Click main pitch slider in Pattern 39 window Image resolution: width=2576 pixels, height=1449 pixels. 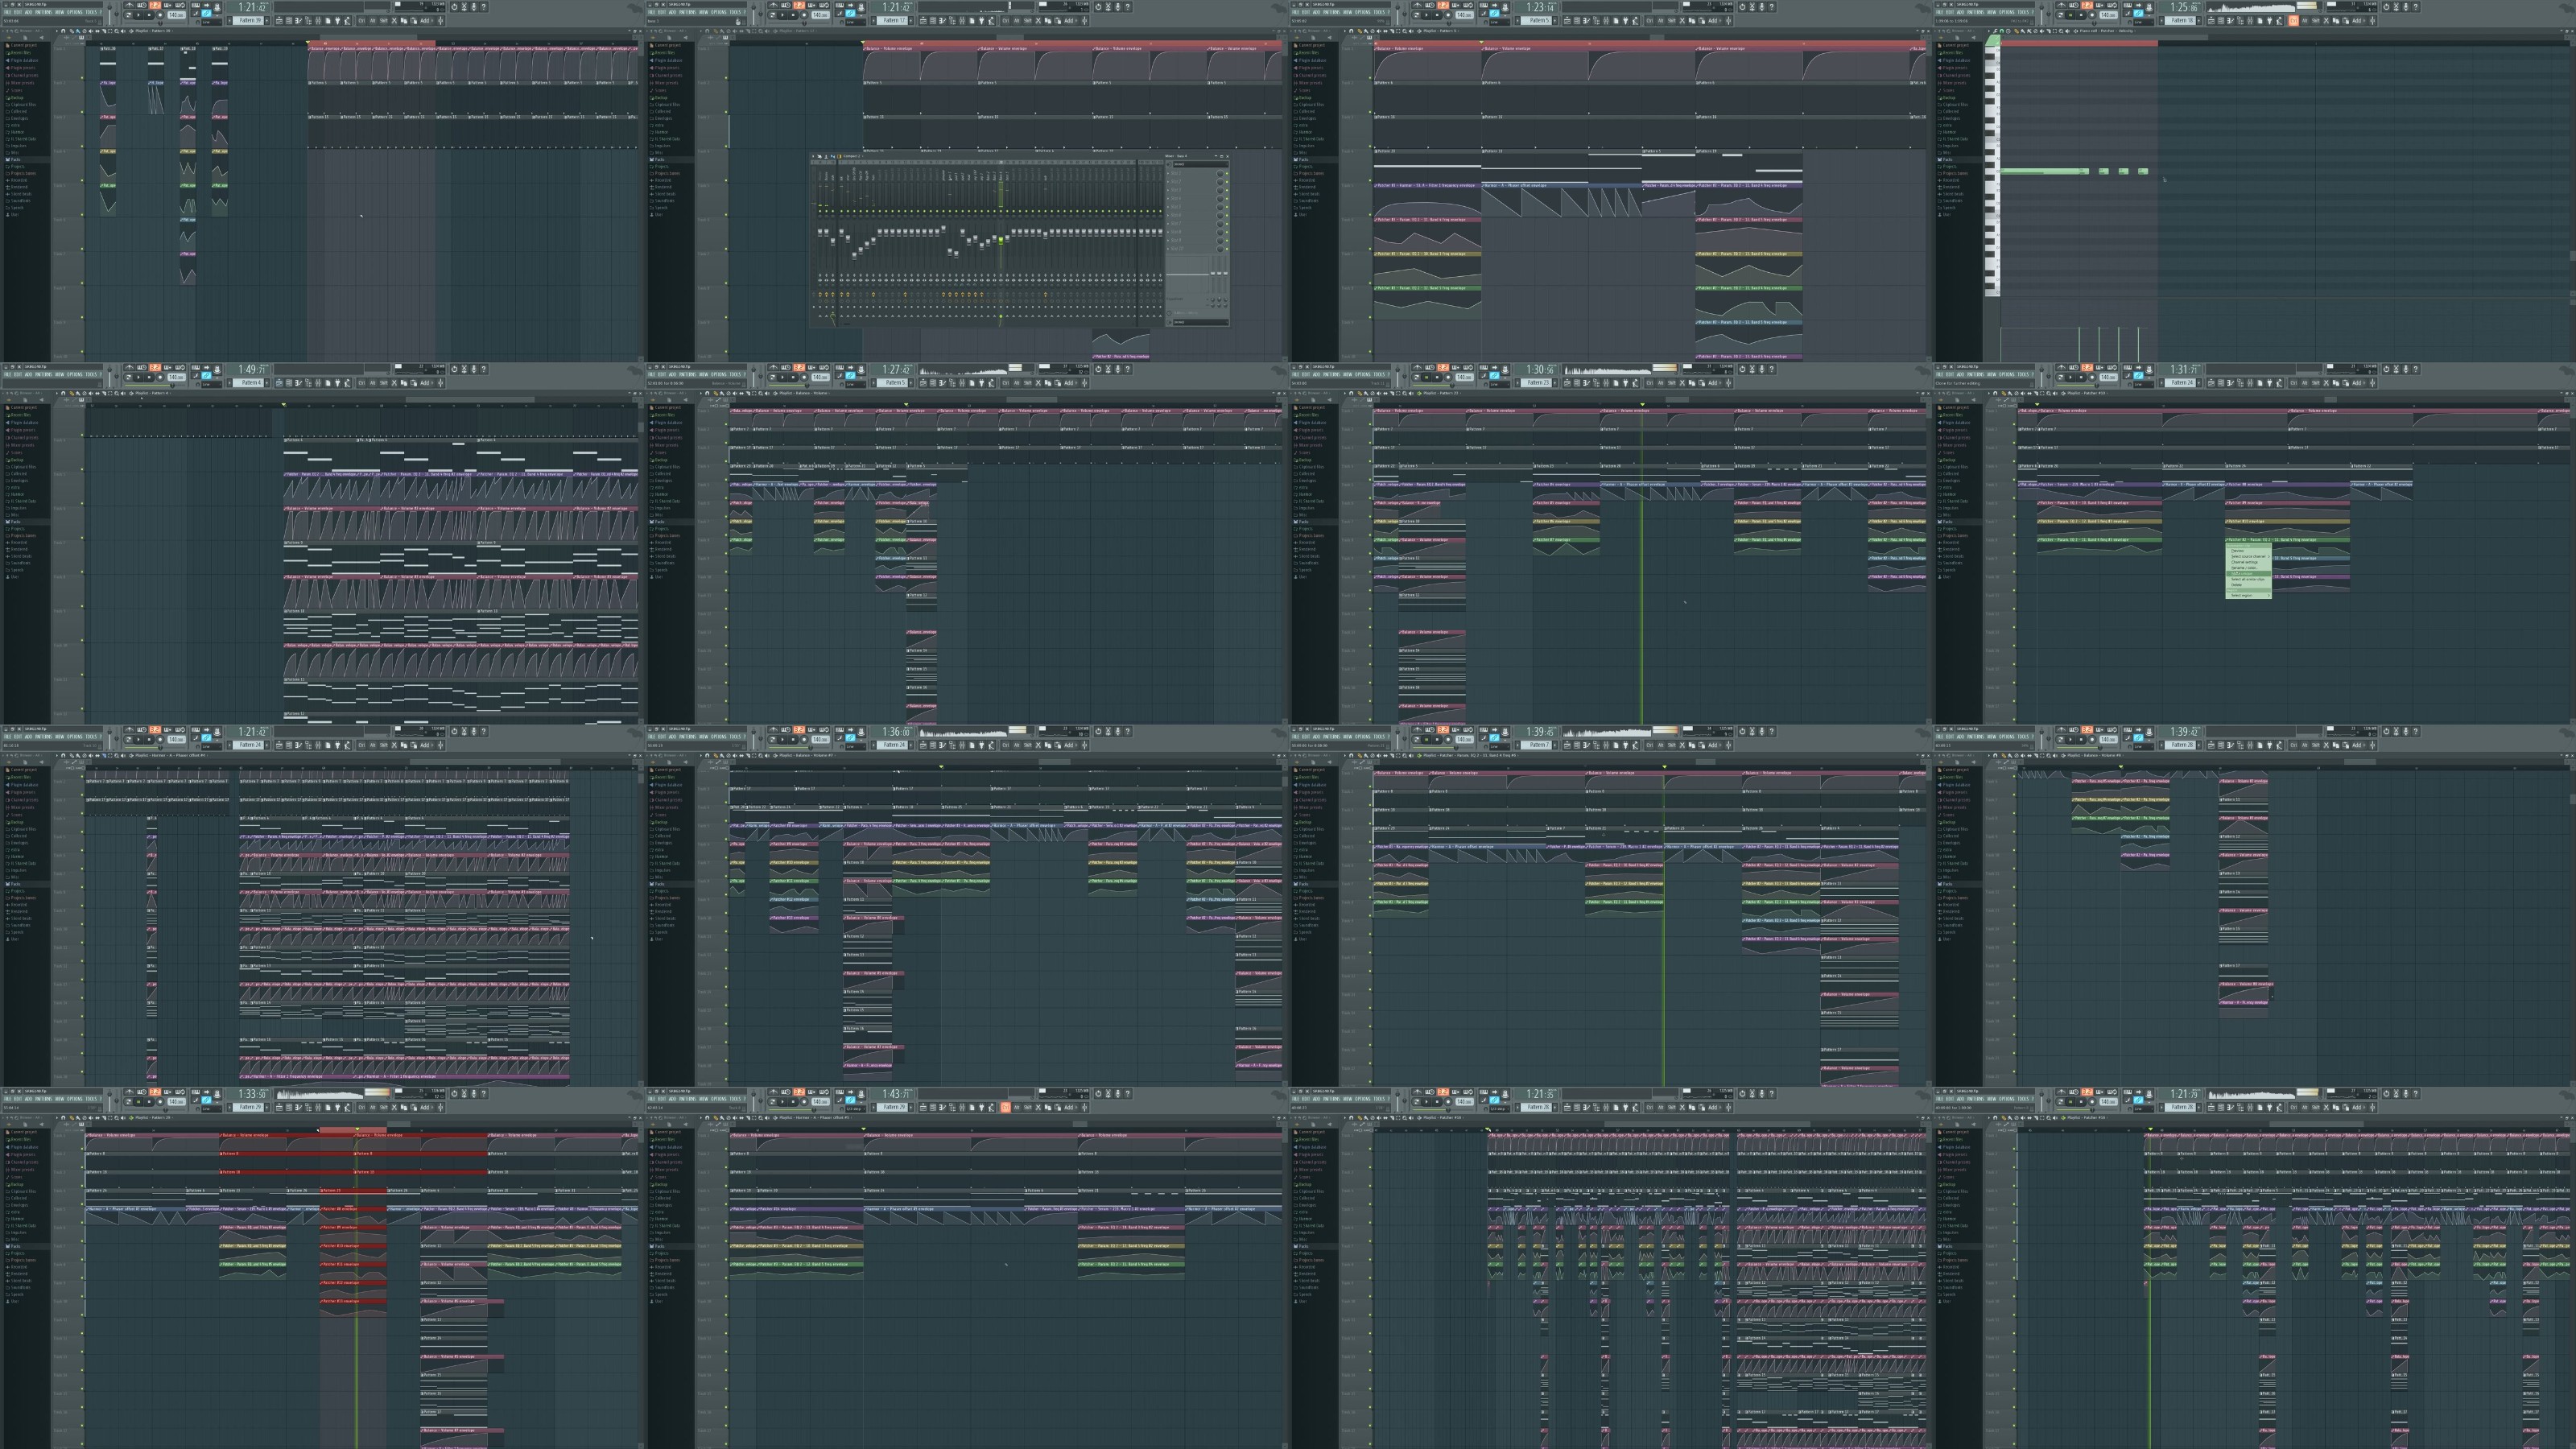coord(116,13)
